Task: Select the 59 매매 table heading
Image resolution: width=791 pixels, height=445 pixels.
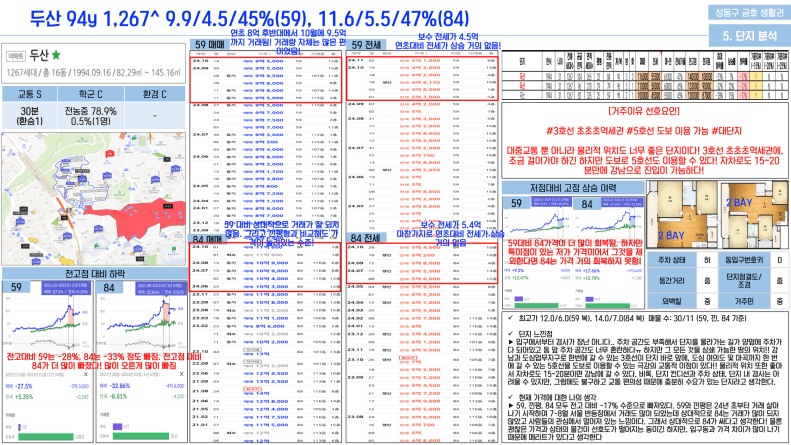Action: (209, 44)
